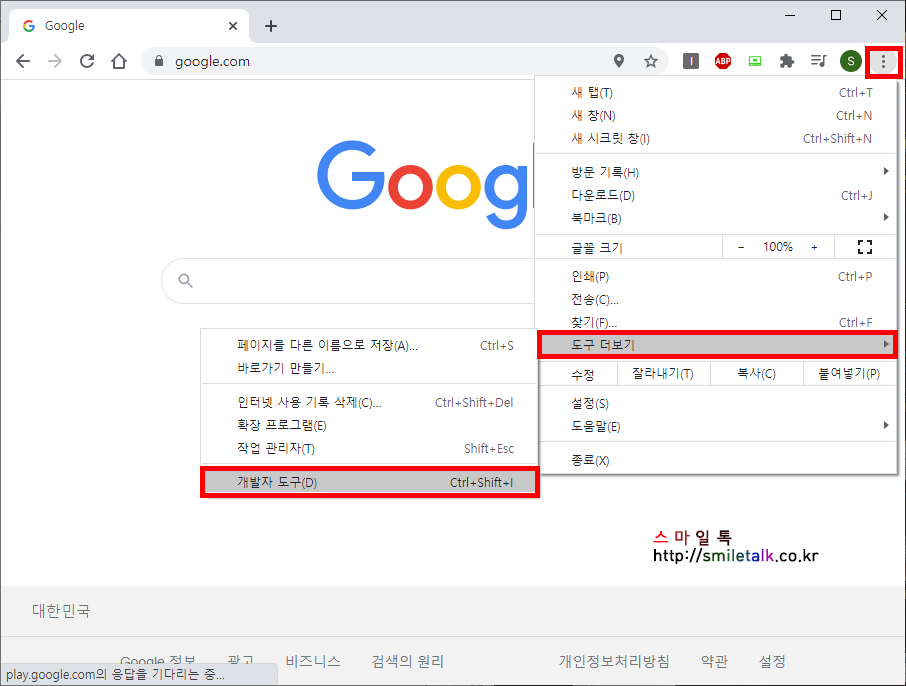
Task: Click the location pin icon in address bar
Action: 619,61
